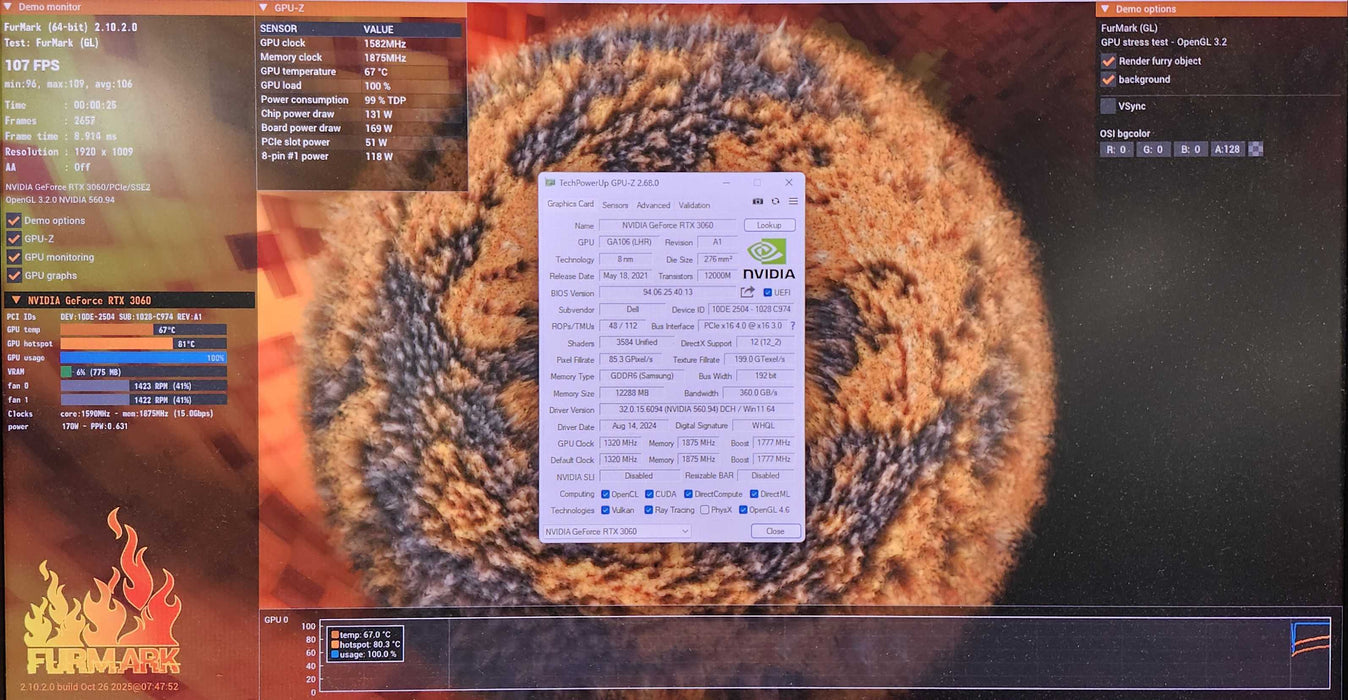The height and width of the screenshot is (700, 1348).
Task: Click the GPU usage 100% bar
Action: click(x=143, y=357)
